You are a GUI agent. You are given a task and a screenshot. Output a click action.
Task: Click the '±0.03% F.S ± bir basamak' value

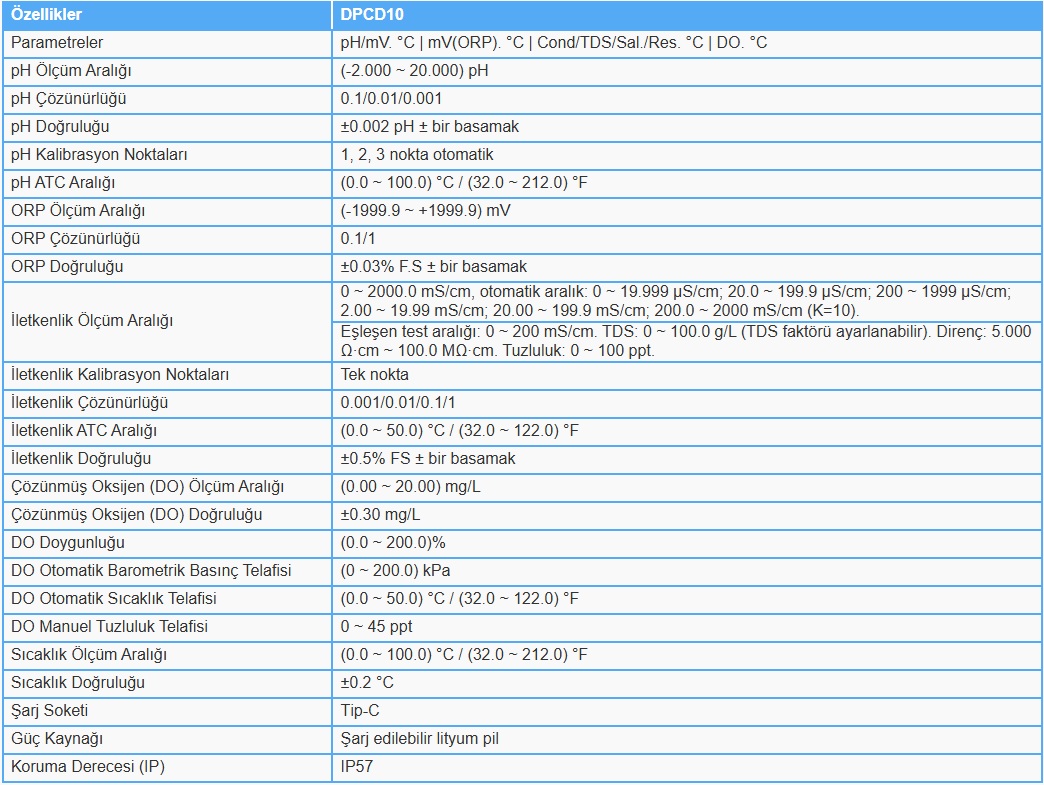pos(433,266)
